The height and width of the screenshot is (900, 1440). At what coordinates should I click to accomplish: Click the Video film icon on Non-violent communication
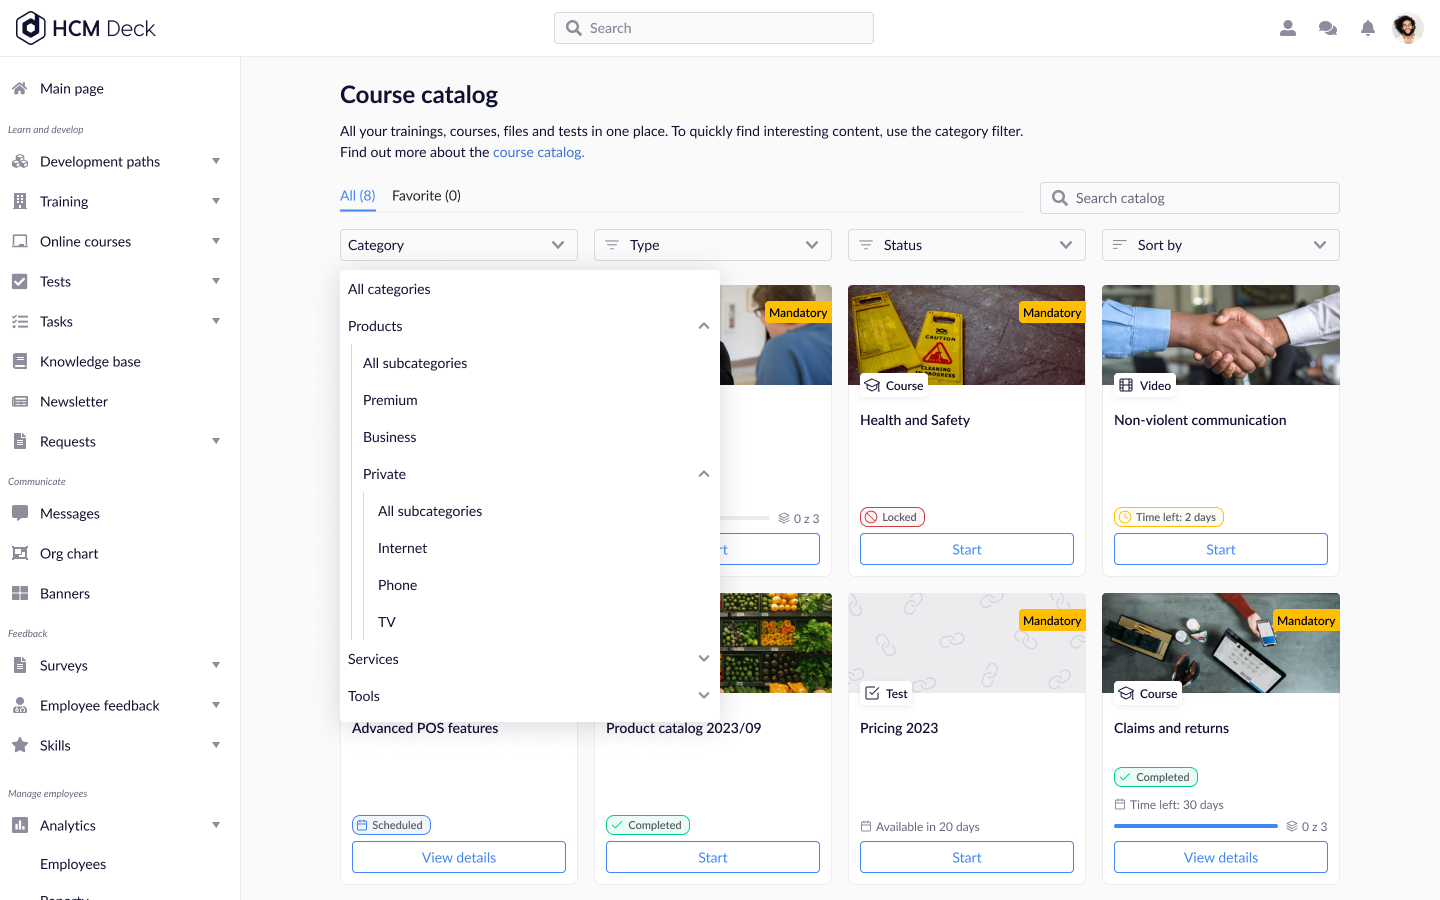(1126, 385)
